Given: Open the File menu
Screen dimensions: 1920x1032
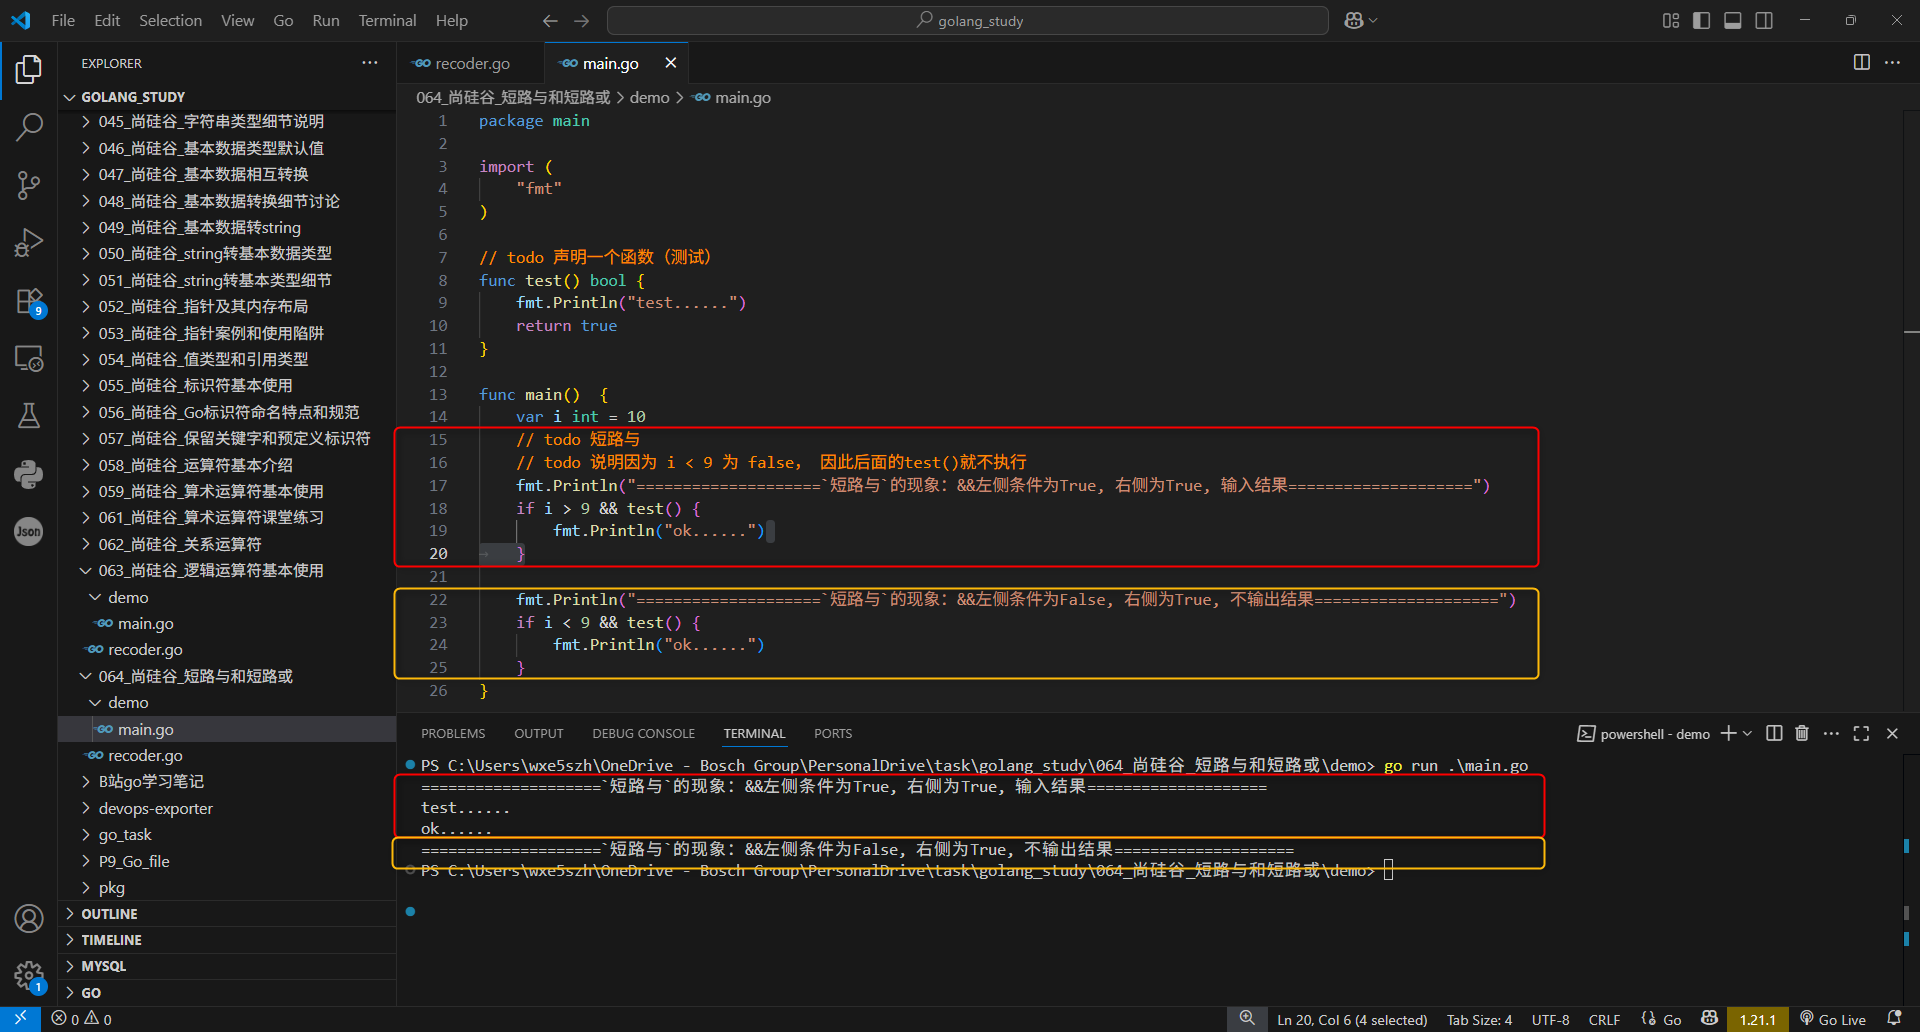Looking at the screenshot, I should [x=63, y=20].
